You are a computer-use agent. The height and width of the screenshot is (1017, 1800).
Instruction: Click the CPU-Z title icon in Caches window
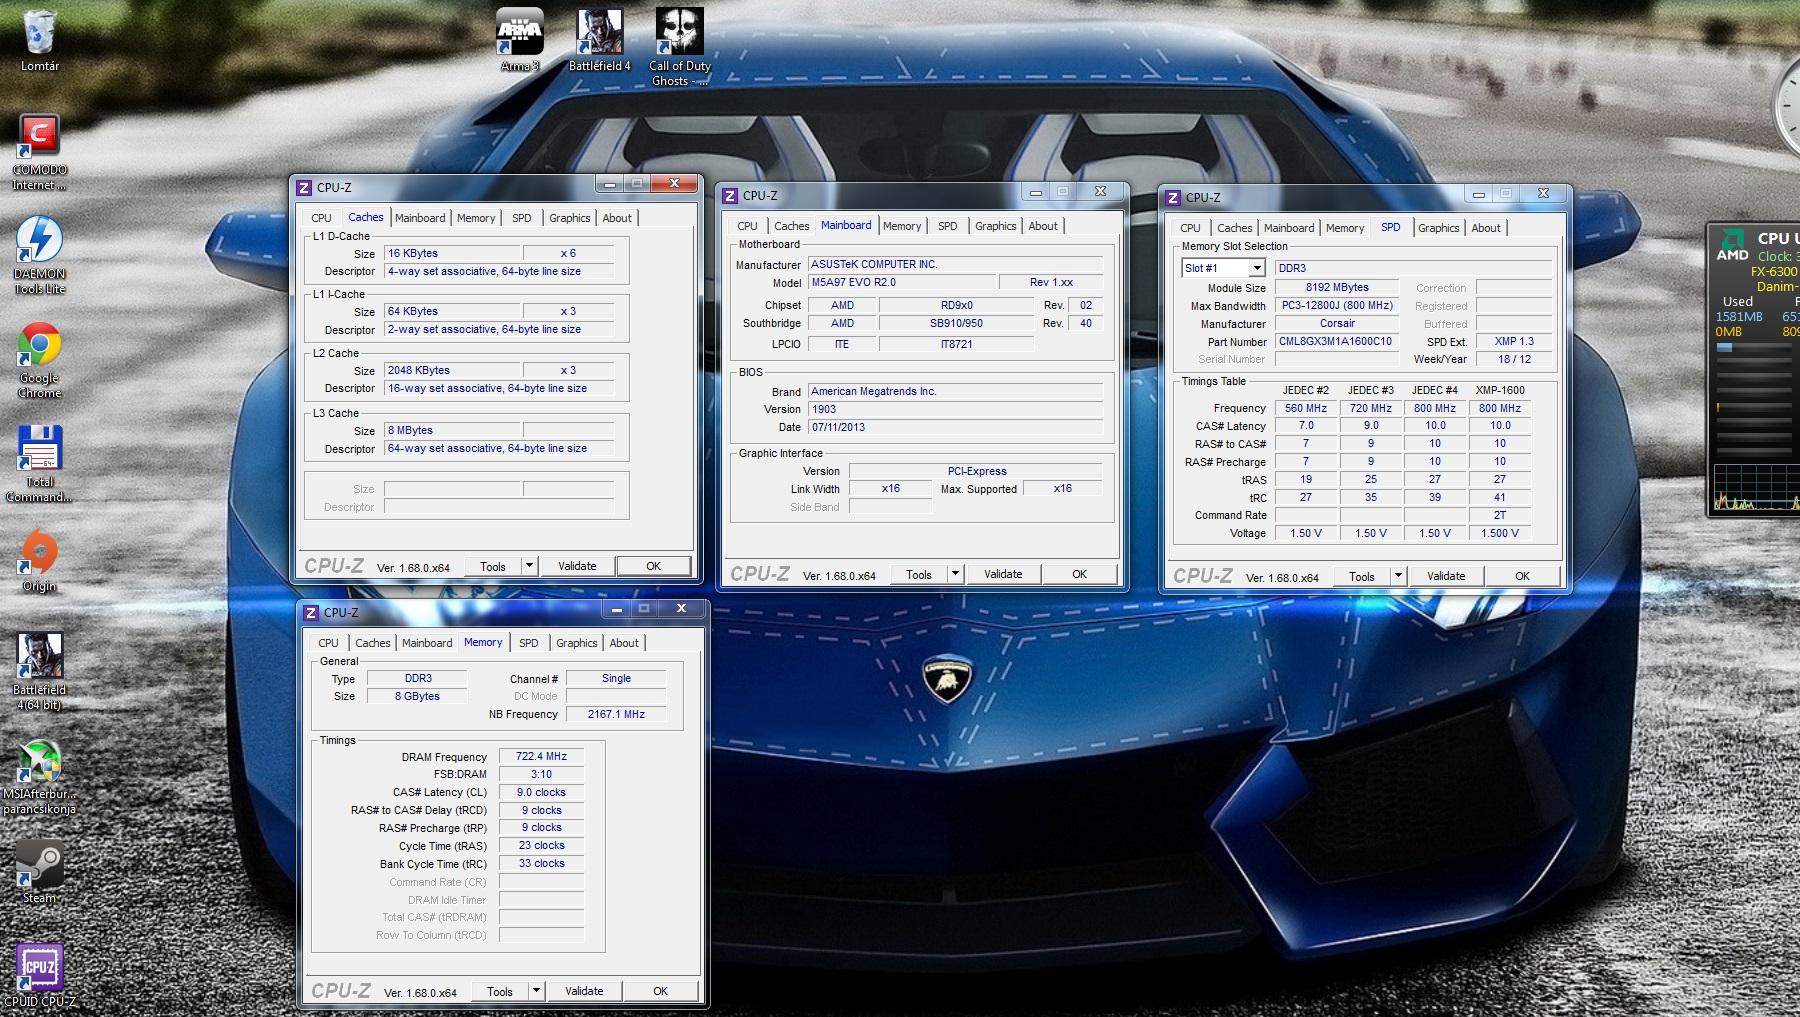tap(304, 188)
